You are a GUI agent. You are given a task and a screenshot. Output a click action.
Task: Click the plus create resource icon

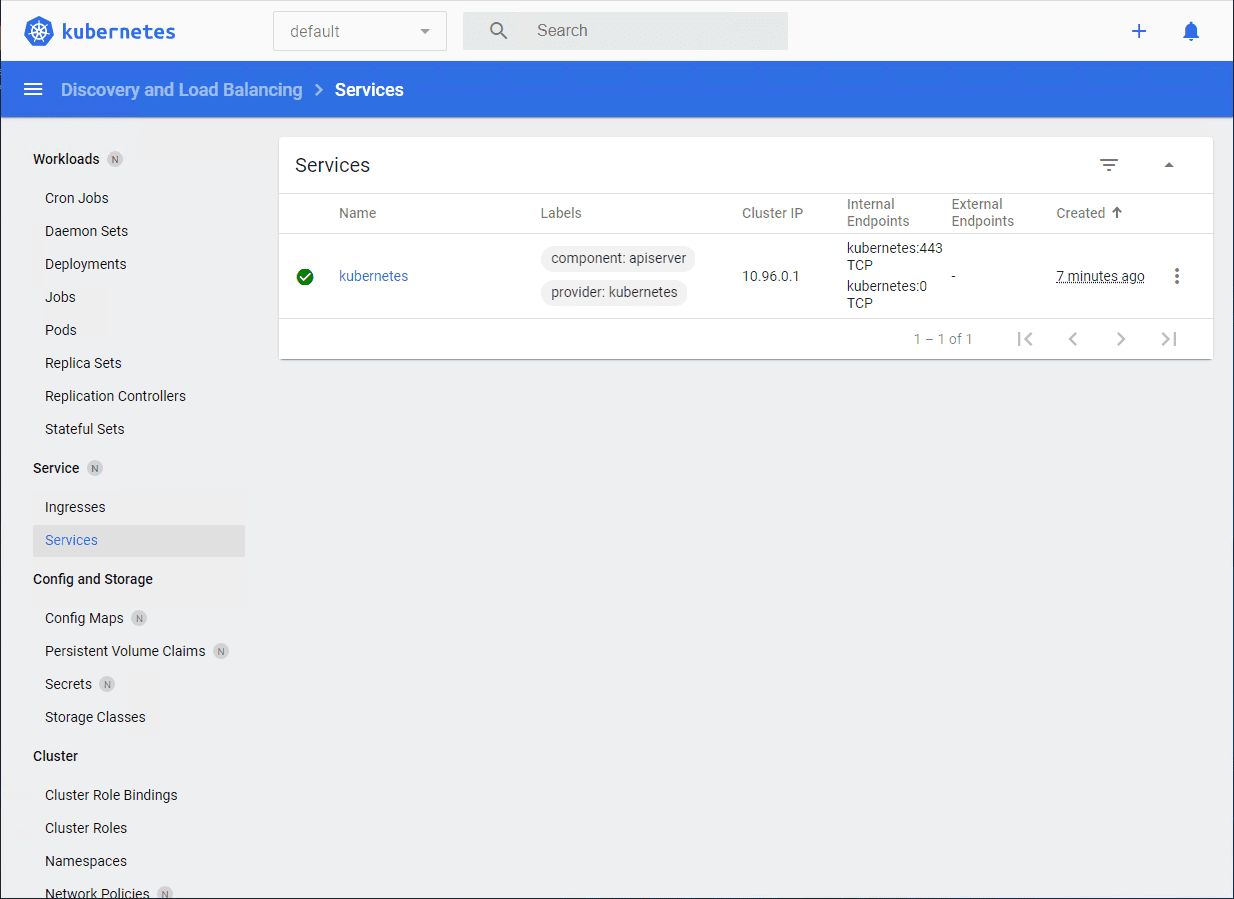1139,31
